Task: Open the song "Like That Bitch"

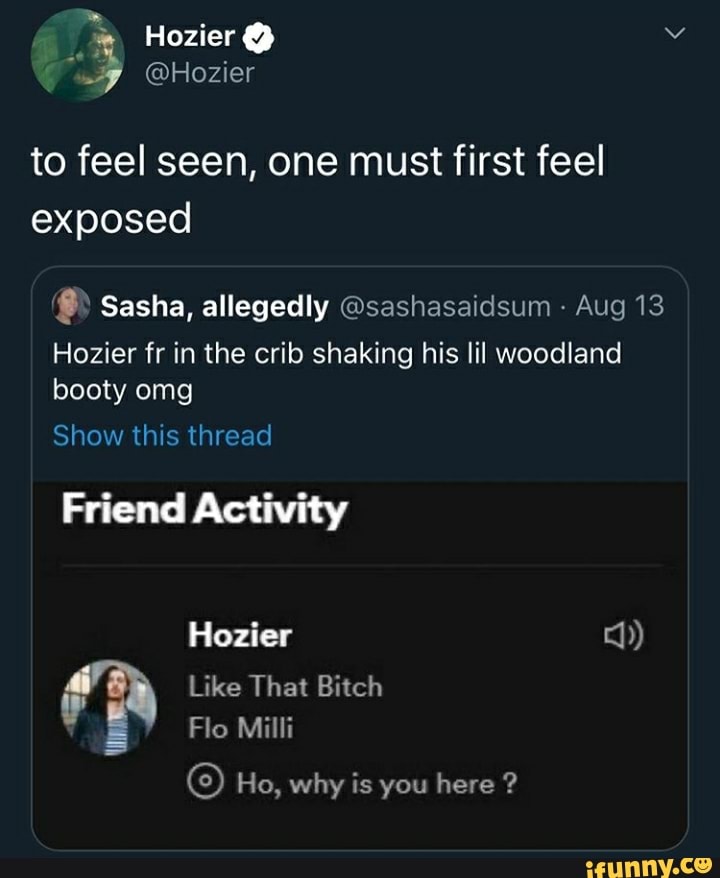Action: point(285,687)
